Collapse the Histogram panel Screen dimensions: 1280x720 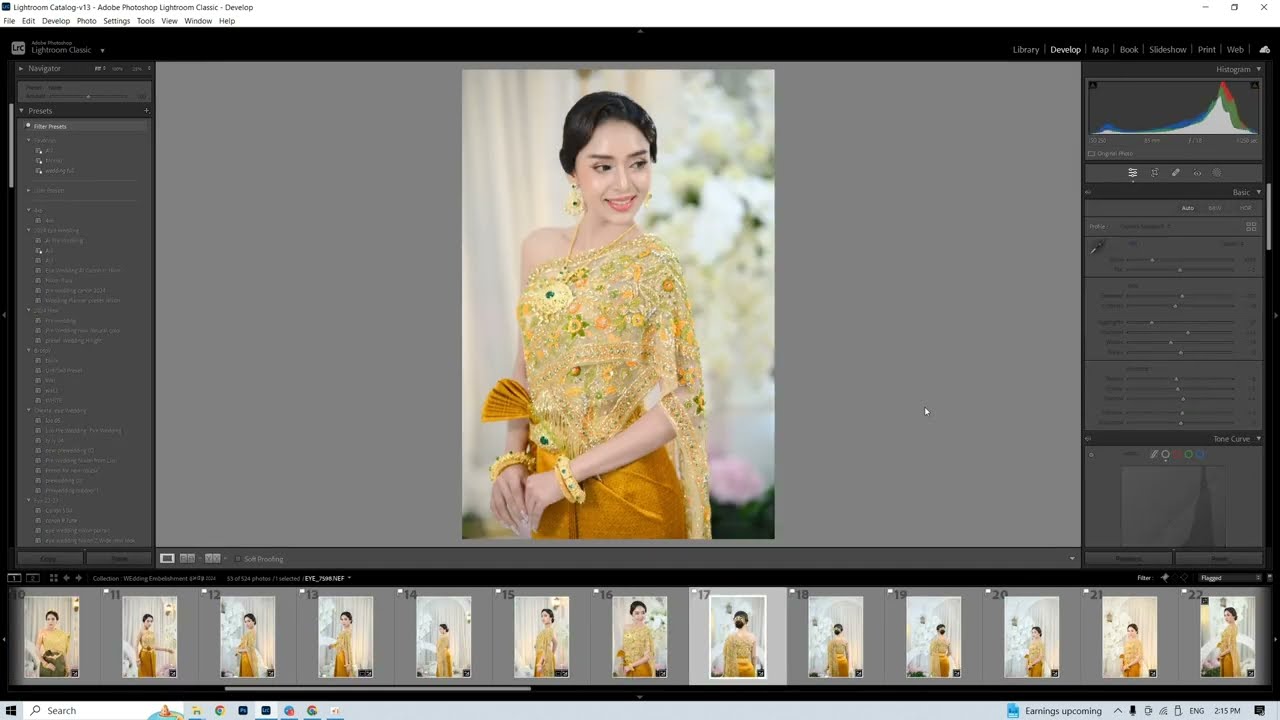click(1258, 69)
